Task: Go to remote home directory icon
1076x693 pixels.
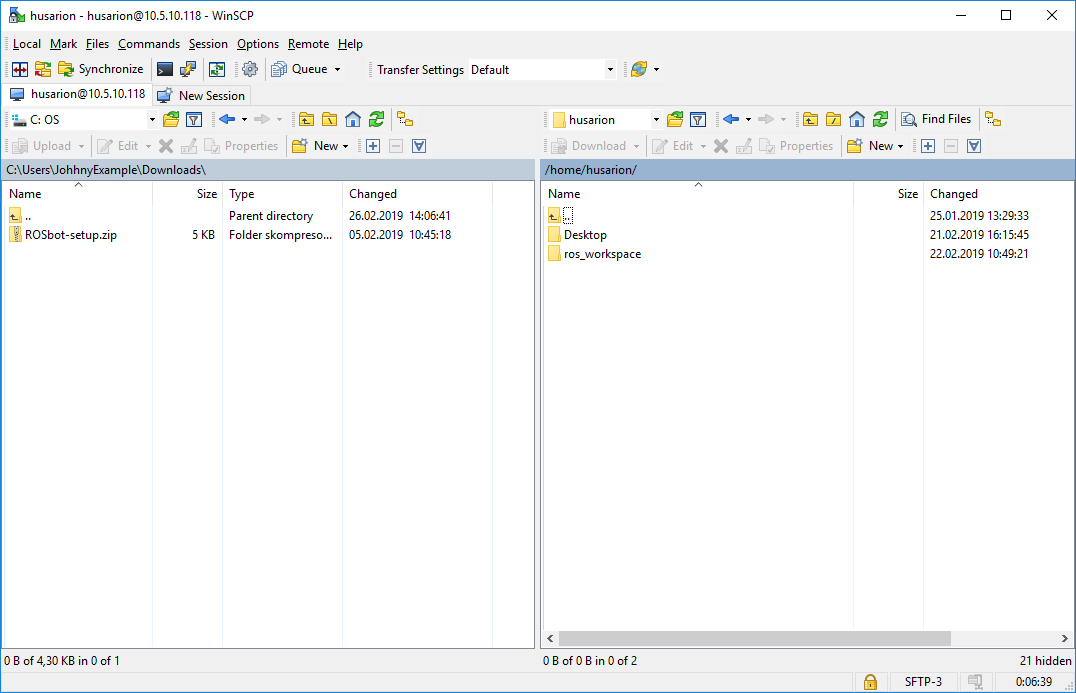Action: tap(856, 119)
